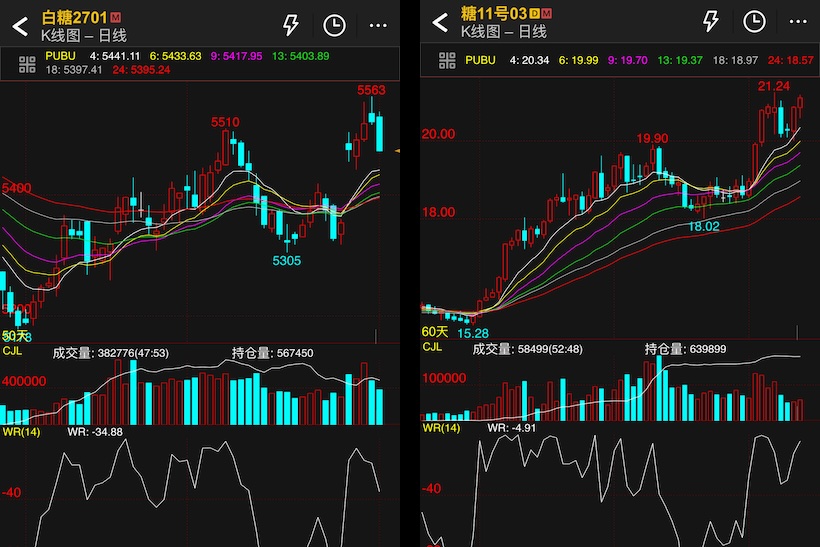Tap PUBU indicator label in 白糖2701 chart

click(60, 56)
